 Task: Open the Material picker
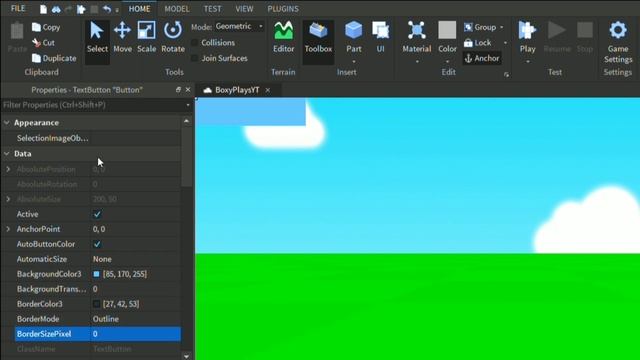pos(416,41)
